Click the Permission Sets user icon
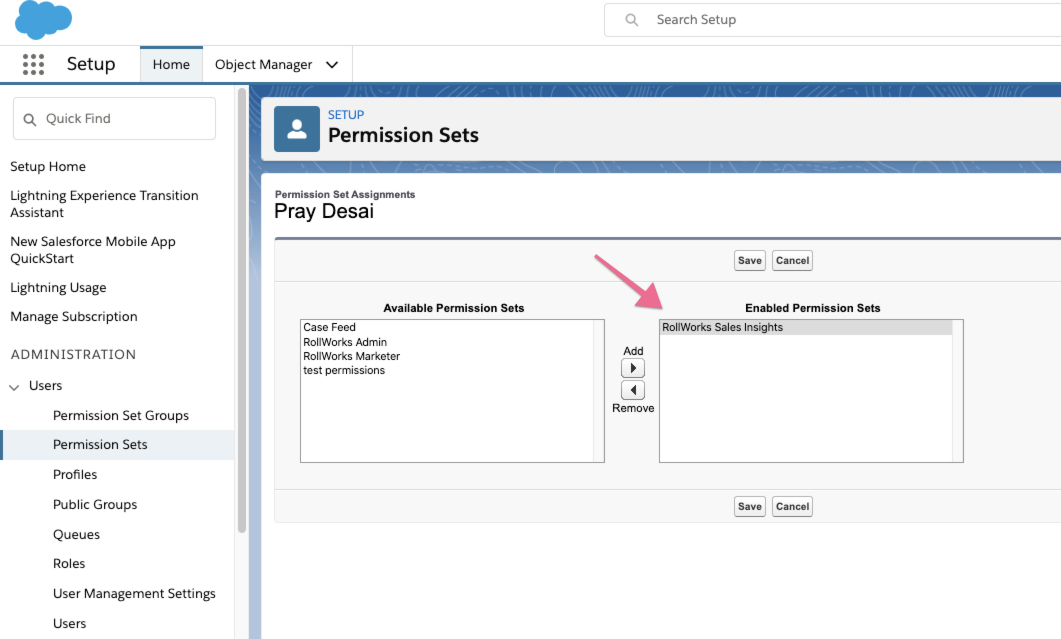Image resolution: width=1061 pixels, height=639 pixels. click(296, 129)
